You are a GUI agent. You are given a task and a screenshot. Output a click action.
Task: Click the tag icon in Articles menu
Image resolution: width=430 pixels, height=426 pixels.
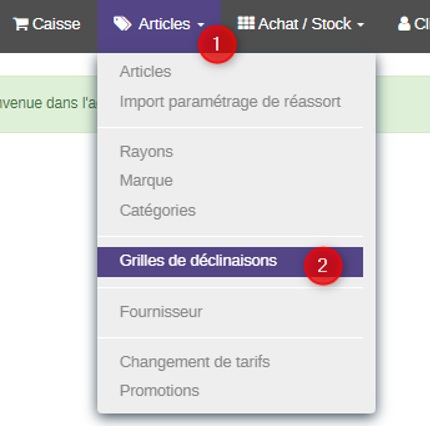pos(122,24)
